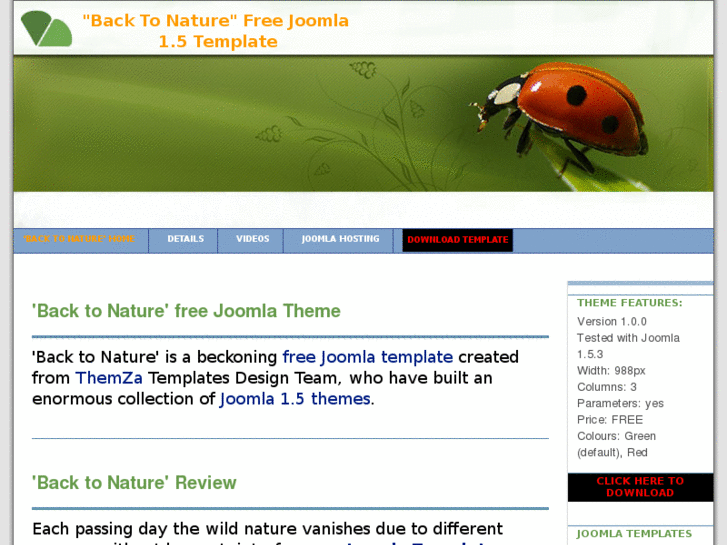727x545 pixels.
Task: Open the 'Joomla 1.5 themes' link
Action: [295, 399]
